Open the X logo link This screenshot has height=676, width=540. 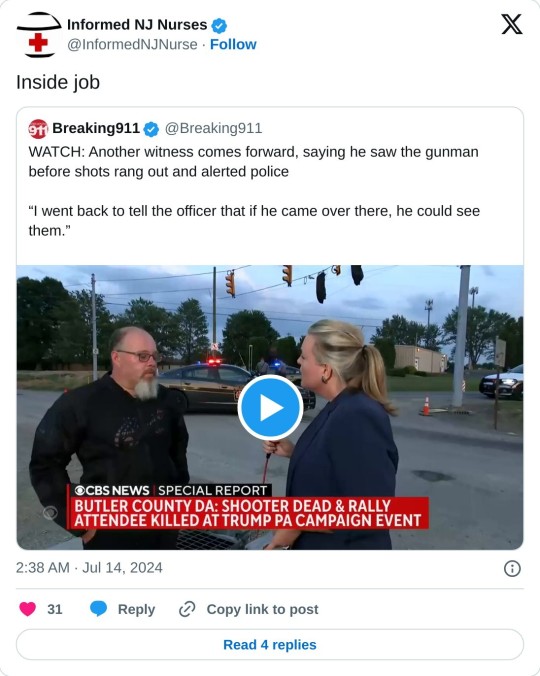click(x=512, y=24)
